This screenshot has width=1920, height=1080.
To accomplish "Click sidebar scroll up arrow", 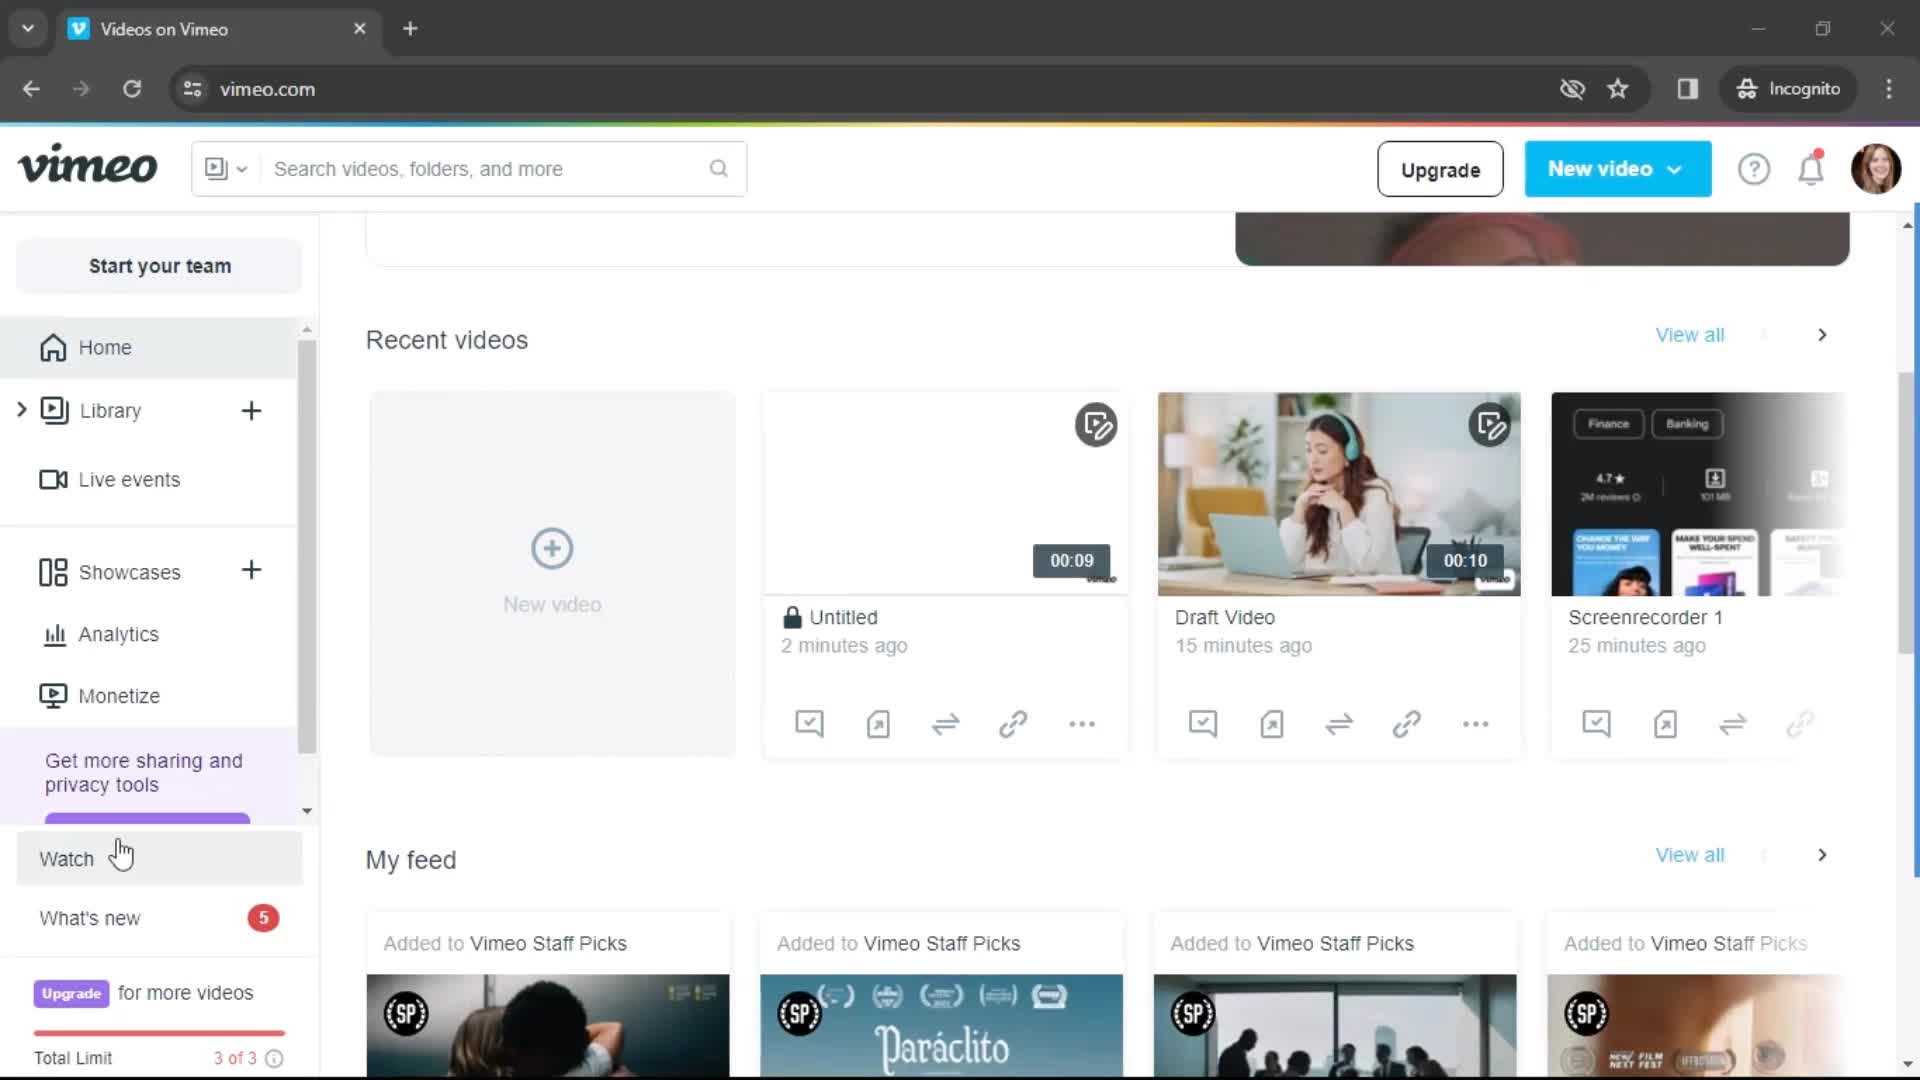I will [x=307, y=329].
